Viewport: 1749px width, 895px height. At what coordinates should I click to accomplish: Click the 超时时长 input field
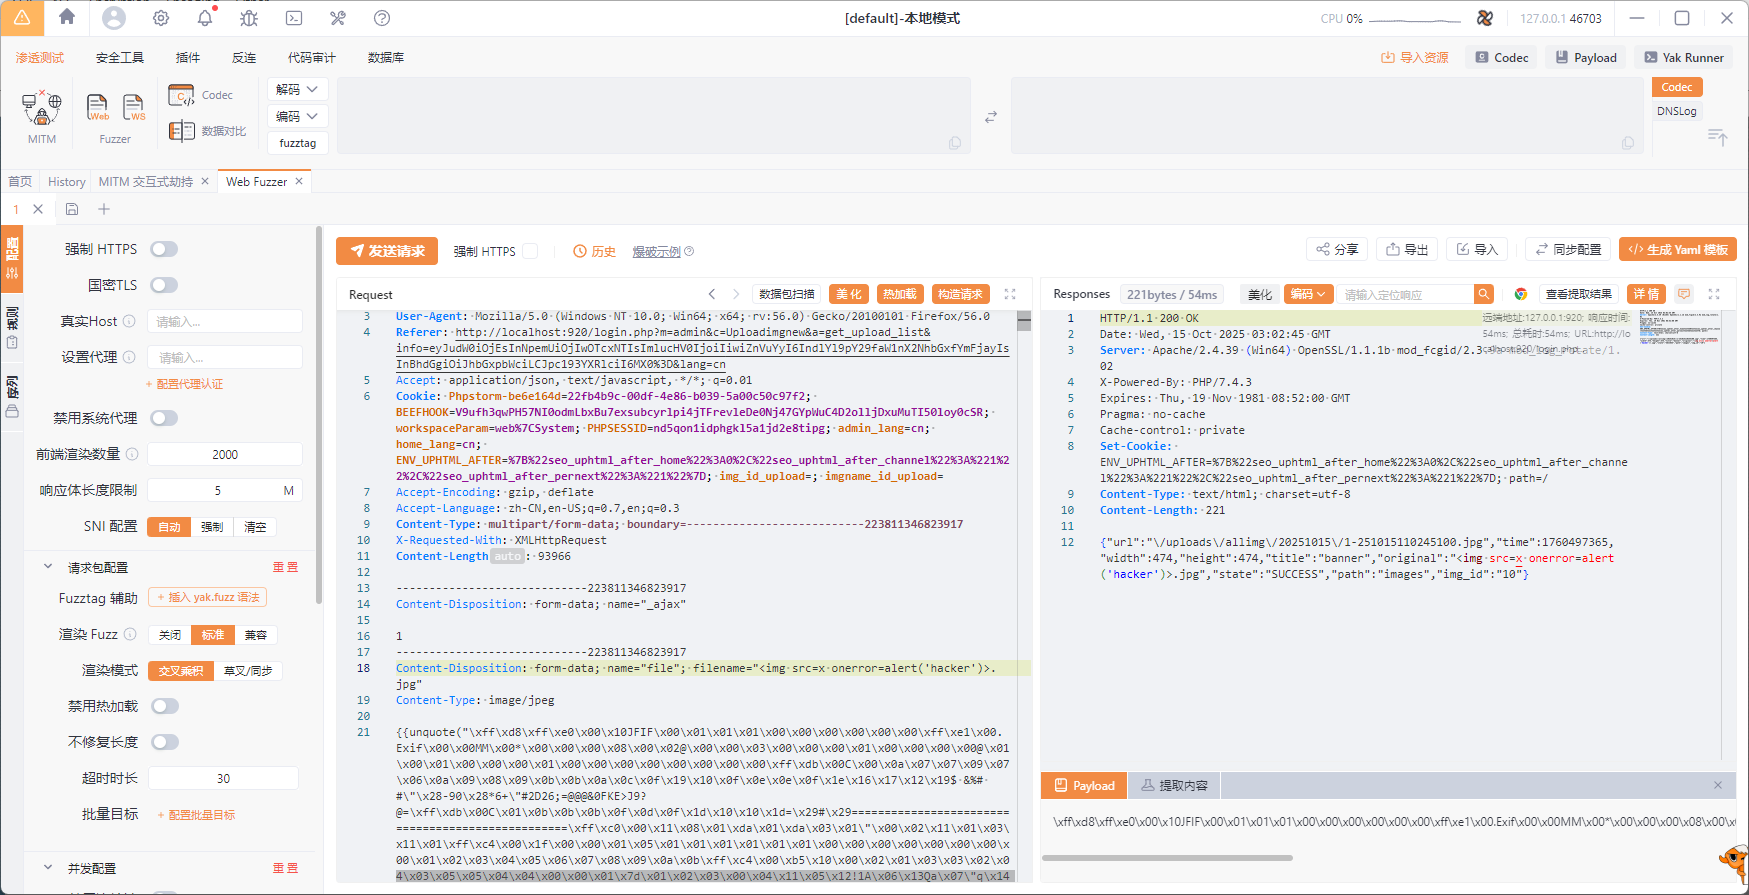tap(223, 778)
